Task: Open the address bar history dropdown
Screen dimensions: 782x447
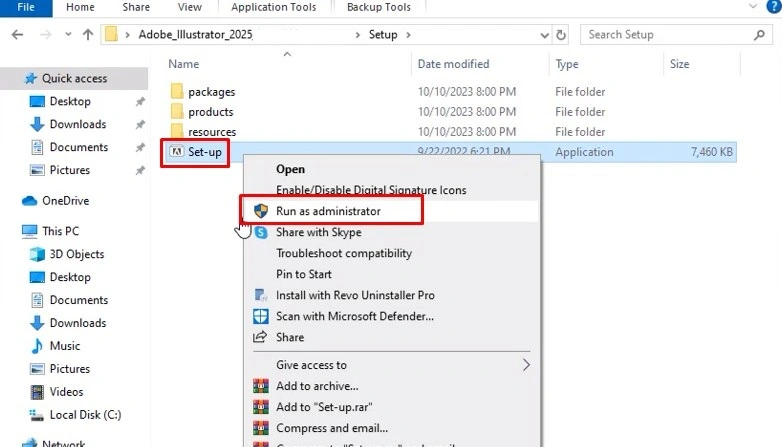Action: [544, 35]
